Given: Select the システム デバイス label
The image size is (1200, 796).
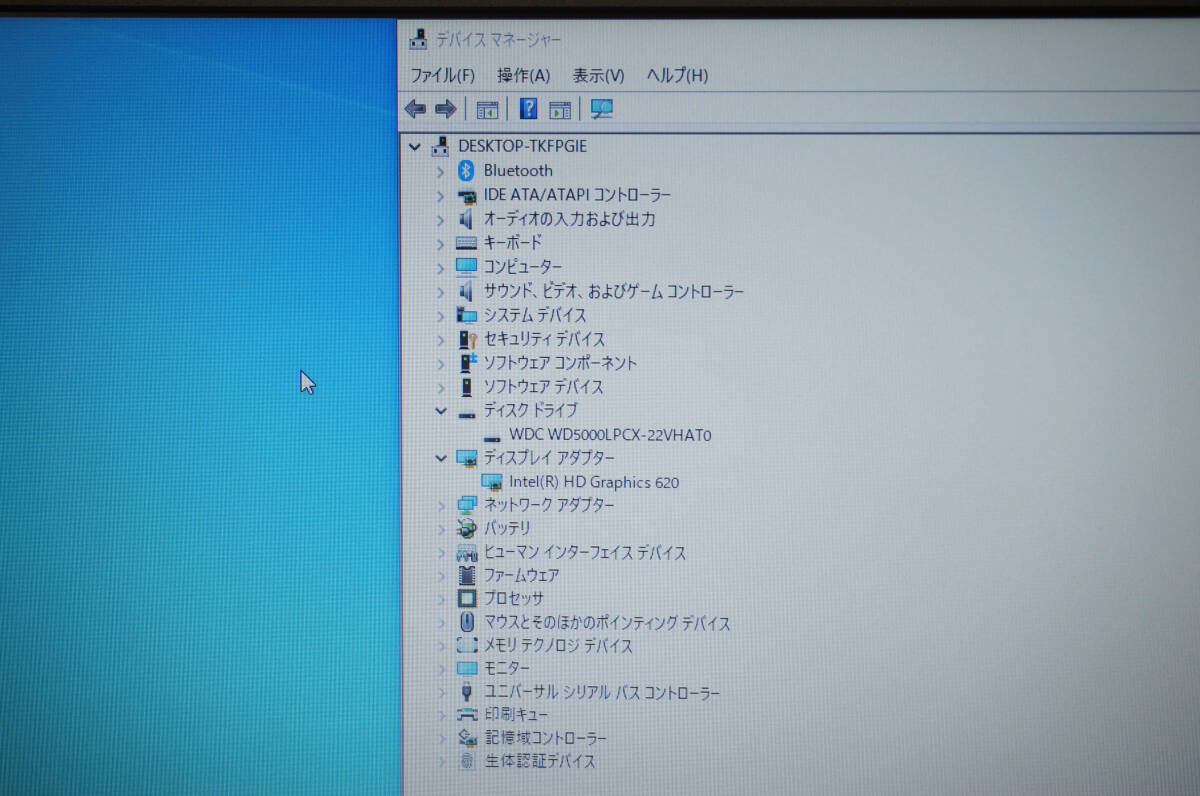Looking at the screenshot, I should coord(535,315).
